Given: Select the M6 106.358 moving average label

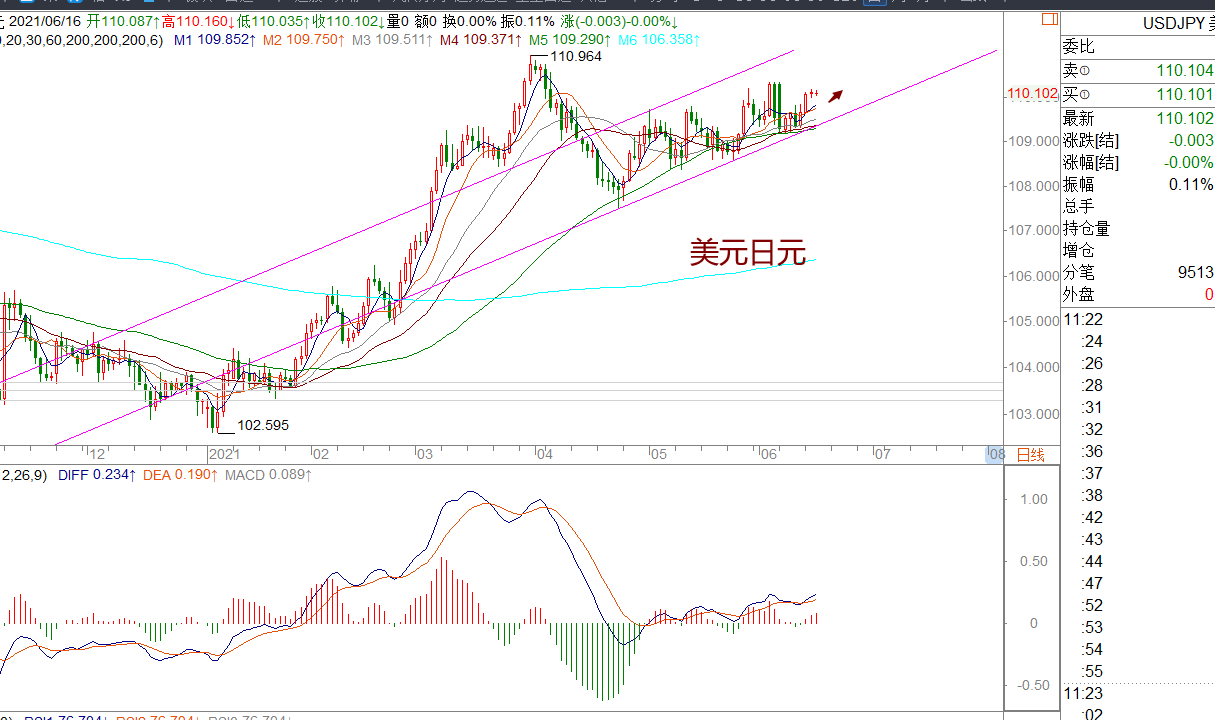Looking at the screenshot, I should click(x=659, y=40).
